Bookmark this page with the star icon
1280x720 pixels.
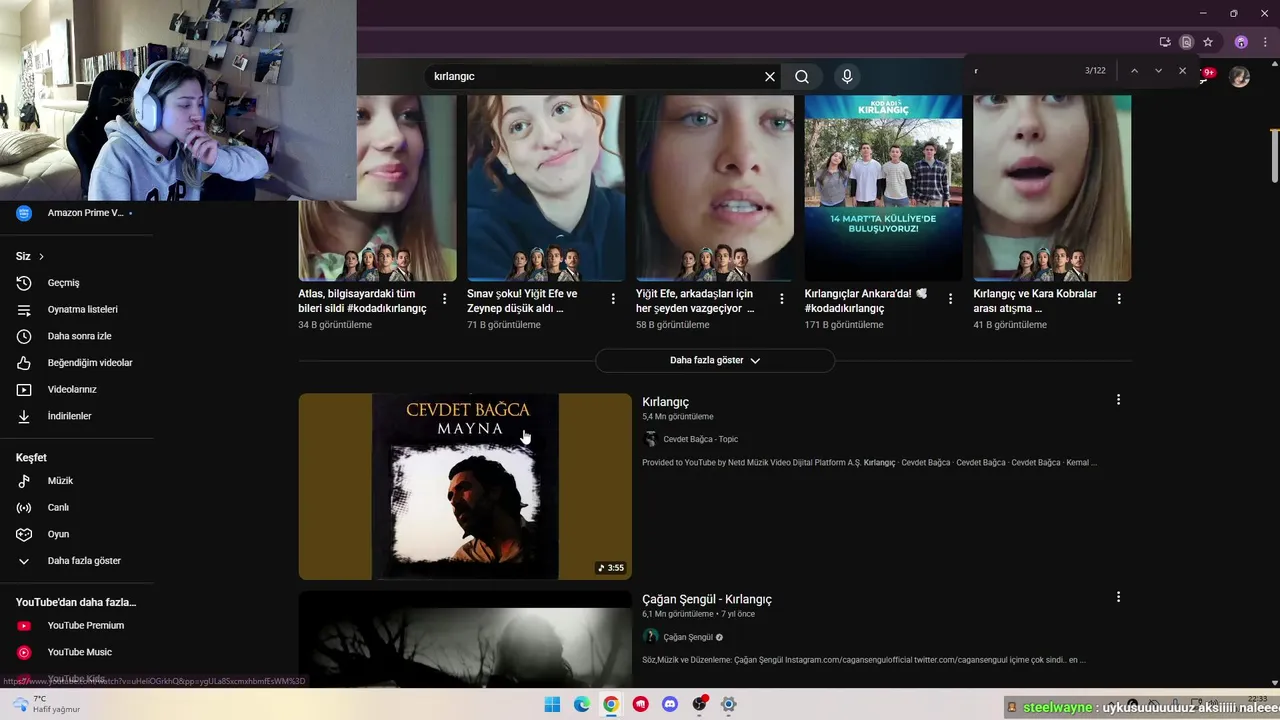pos(1208,42)
